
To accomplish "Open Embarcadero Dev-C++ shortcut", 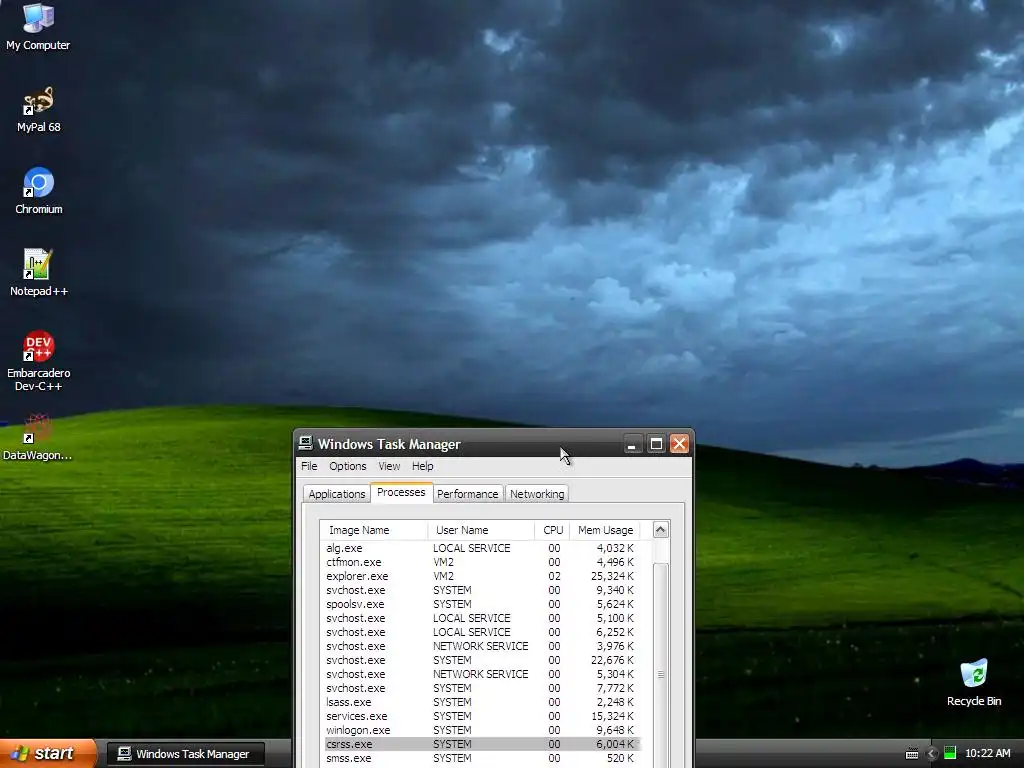I will pyautogui.click(x=38, y=360).
